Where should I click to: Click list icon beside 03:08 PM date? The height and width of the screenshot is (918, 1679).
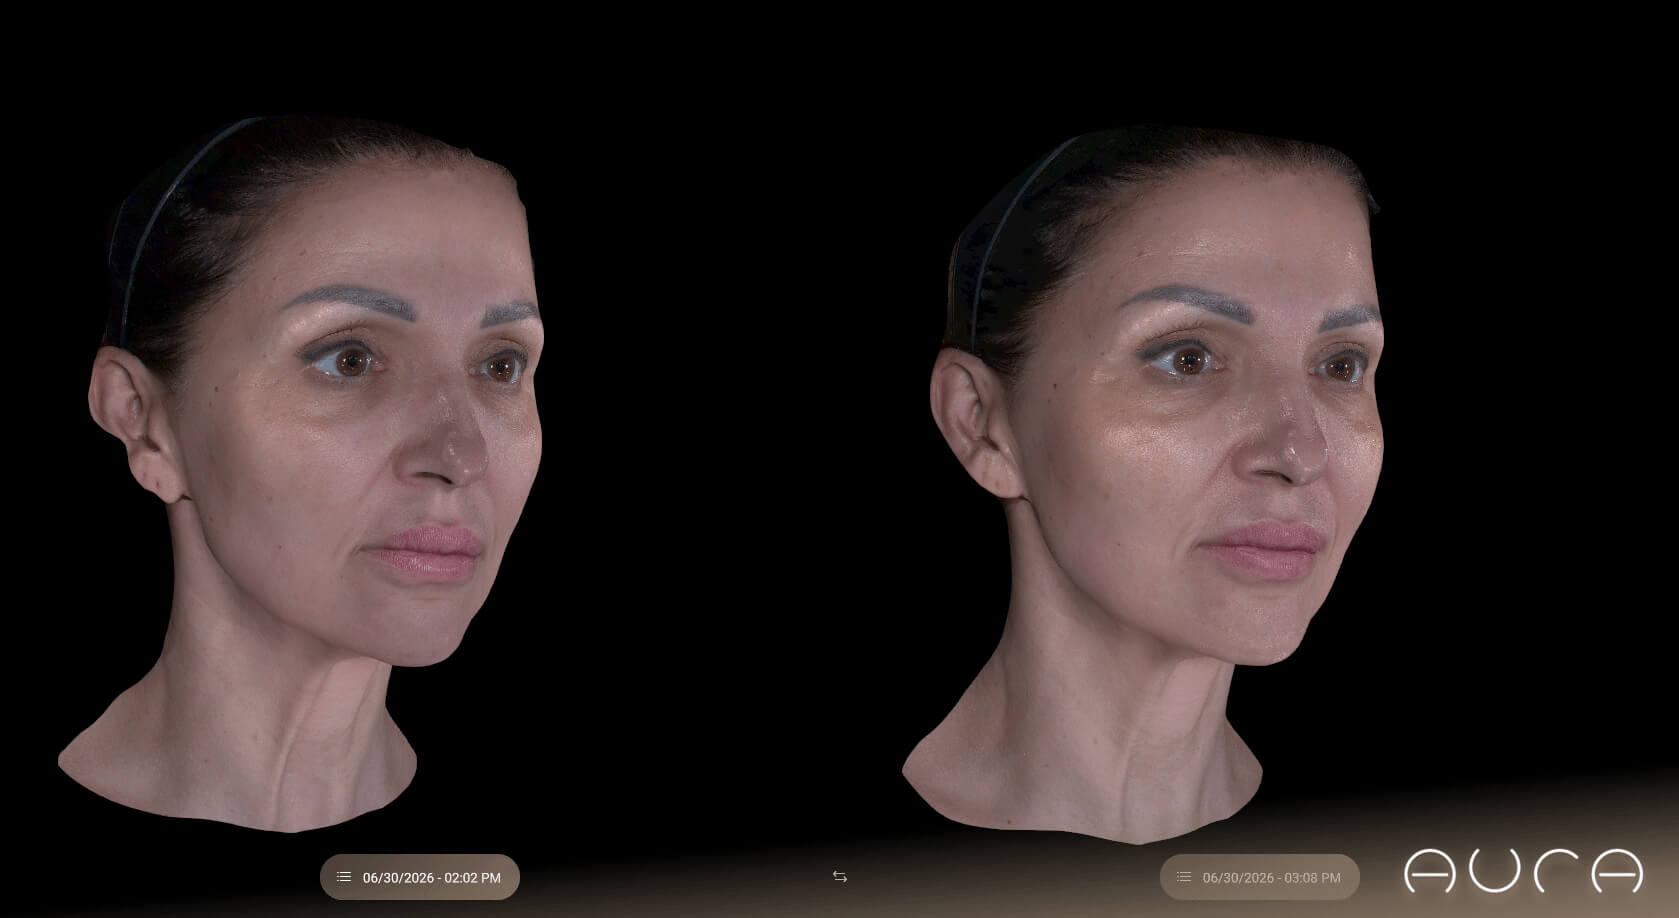point(1184,877)
